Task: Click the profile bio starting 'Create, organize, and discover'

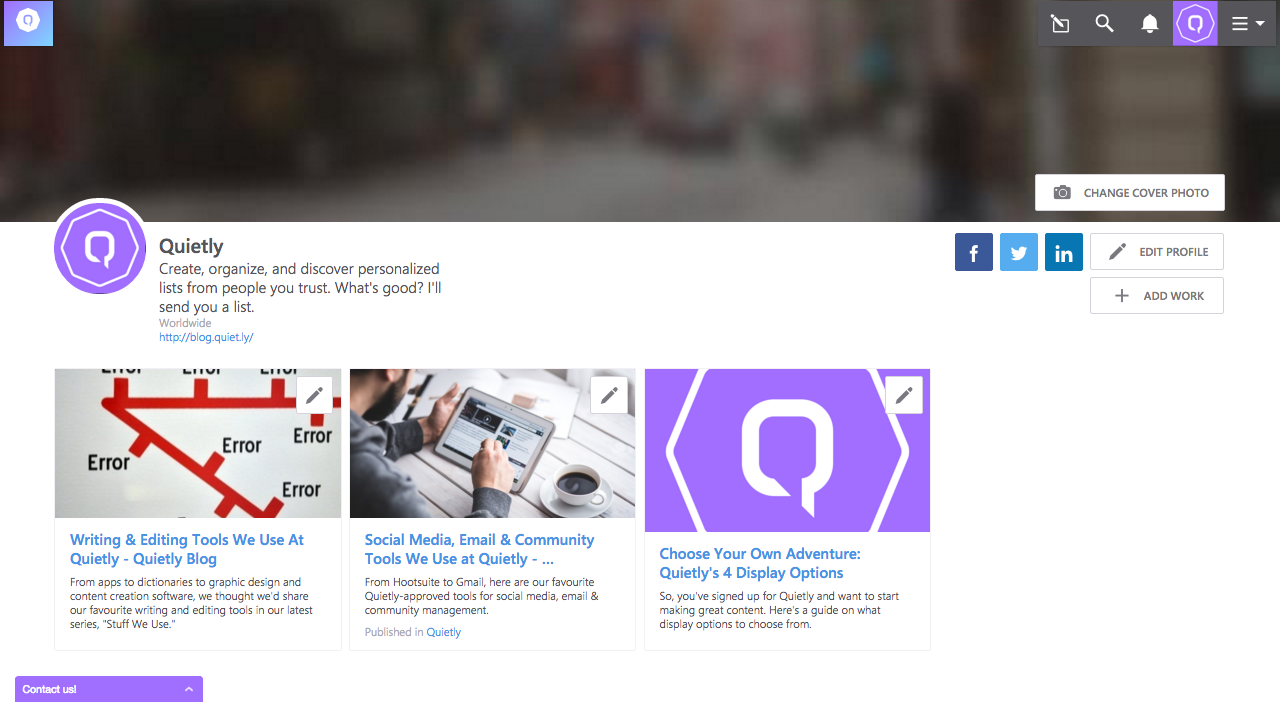Action: coord(300,288)
